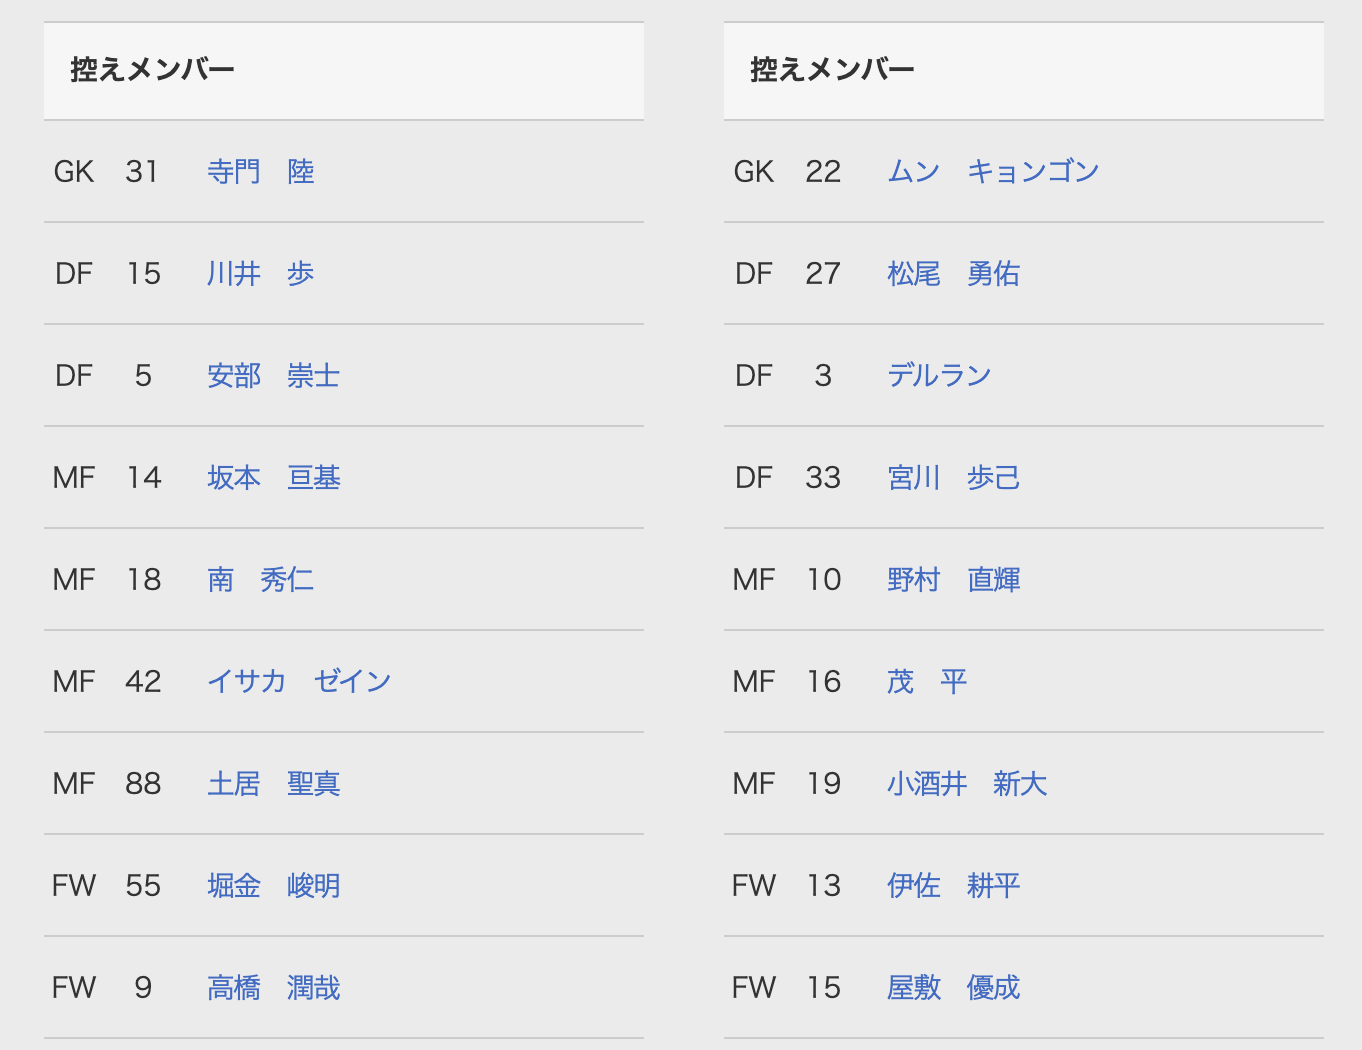Open 松尾 勇佑 player page
The height and width of the screenshot is (1050, 1362).
954,274
